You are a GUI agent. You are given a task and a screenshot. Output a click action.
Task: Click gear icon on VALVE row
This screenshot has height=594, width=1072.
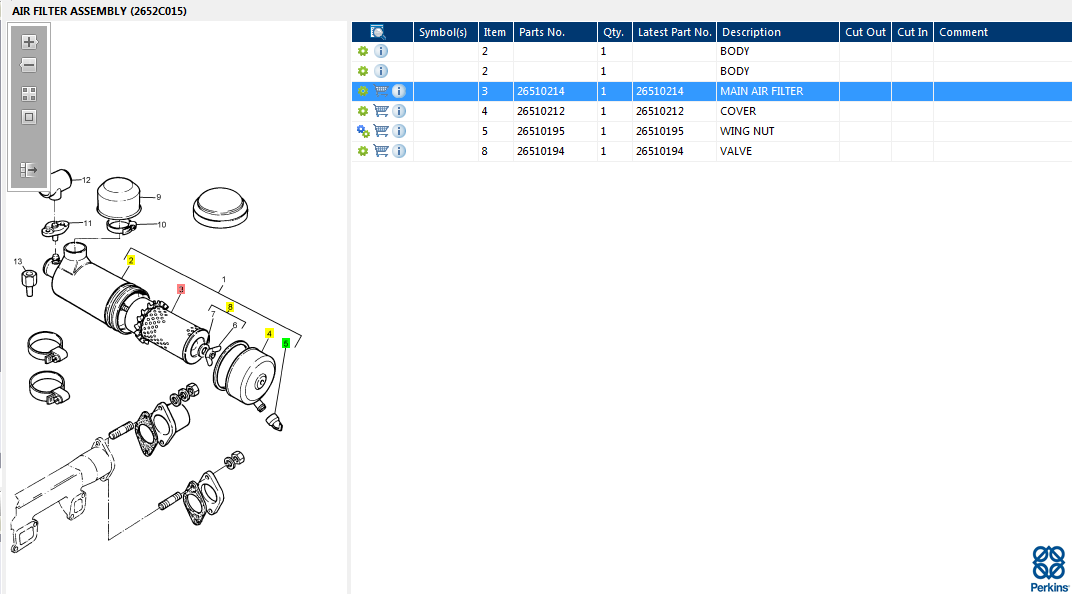point(363,151)
